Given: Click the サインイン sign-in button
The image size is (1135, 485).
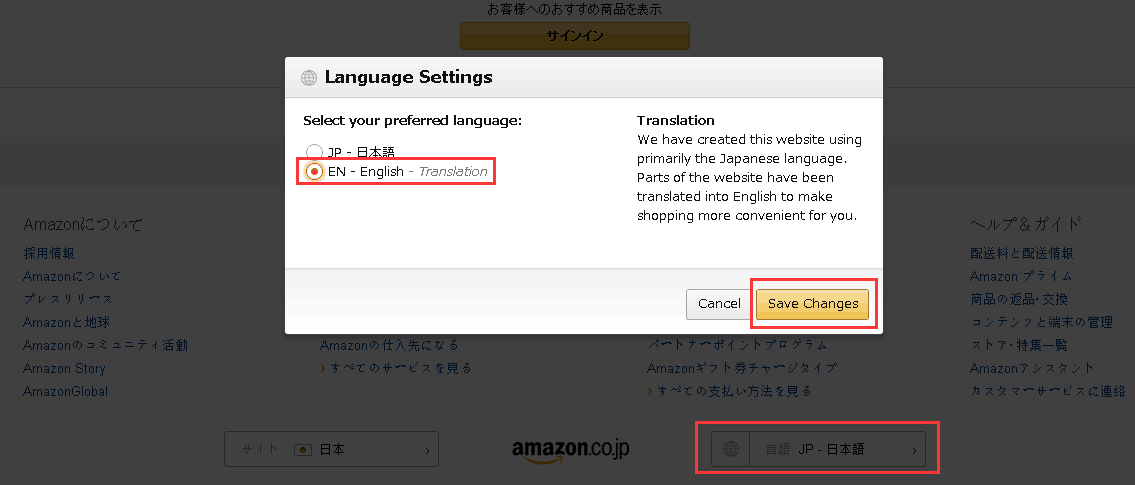Looking at the screenshot, I should point(574,36).
